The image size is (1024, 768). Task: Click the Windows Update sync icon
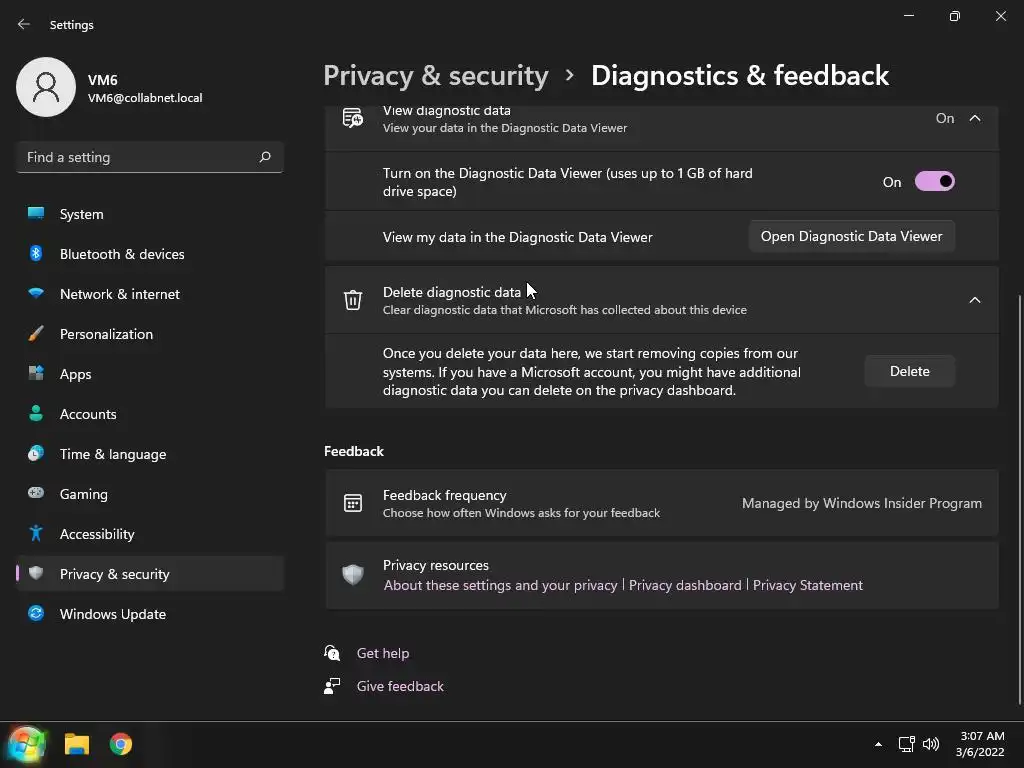pos(36,613)
